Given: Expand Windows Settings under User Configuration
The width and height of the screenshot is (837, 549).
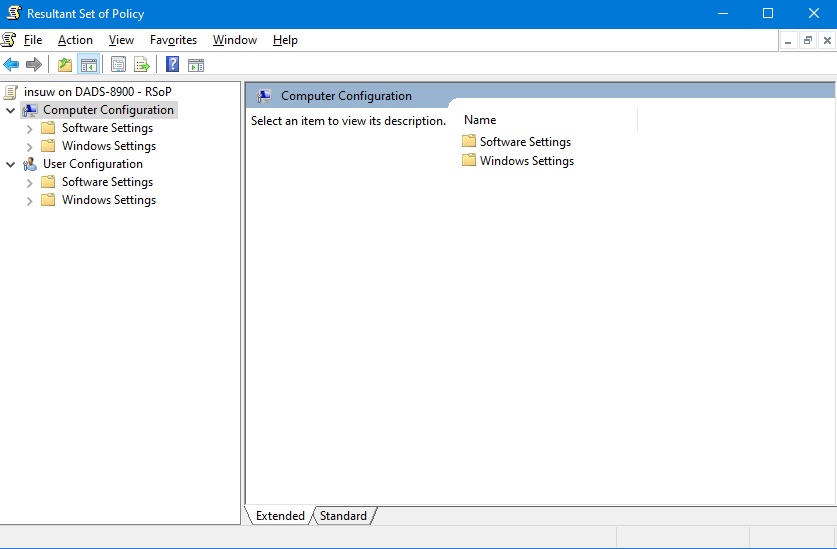Looking at the screenshot, I should pos(29,201).
